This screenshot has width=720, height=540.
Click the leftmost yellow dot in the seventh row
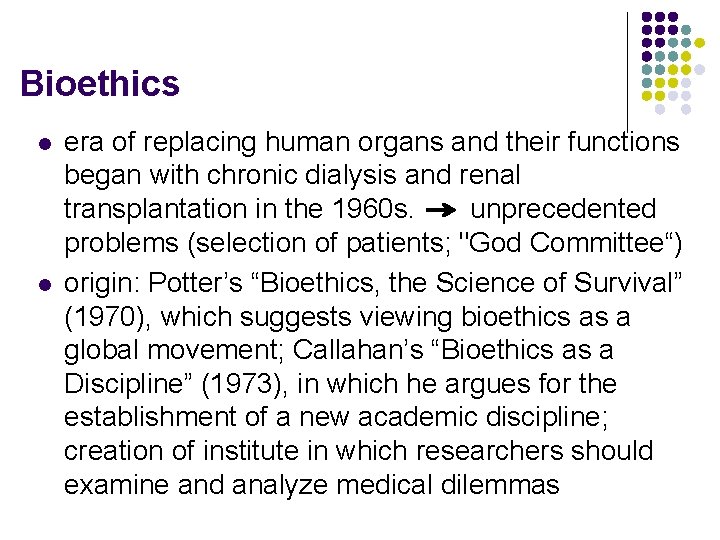point(646,97)
